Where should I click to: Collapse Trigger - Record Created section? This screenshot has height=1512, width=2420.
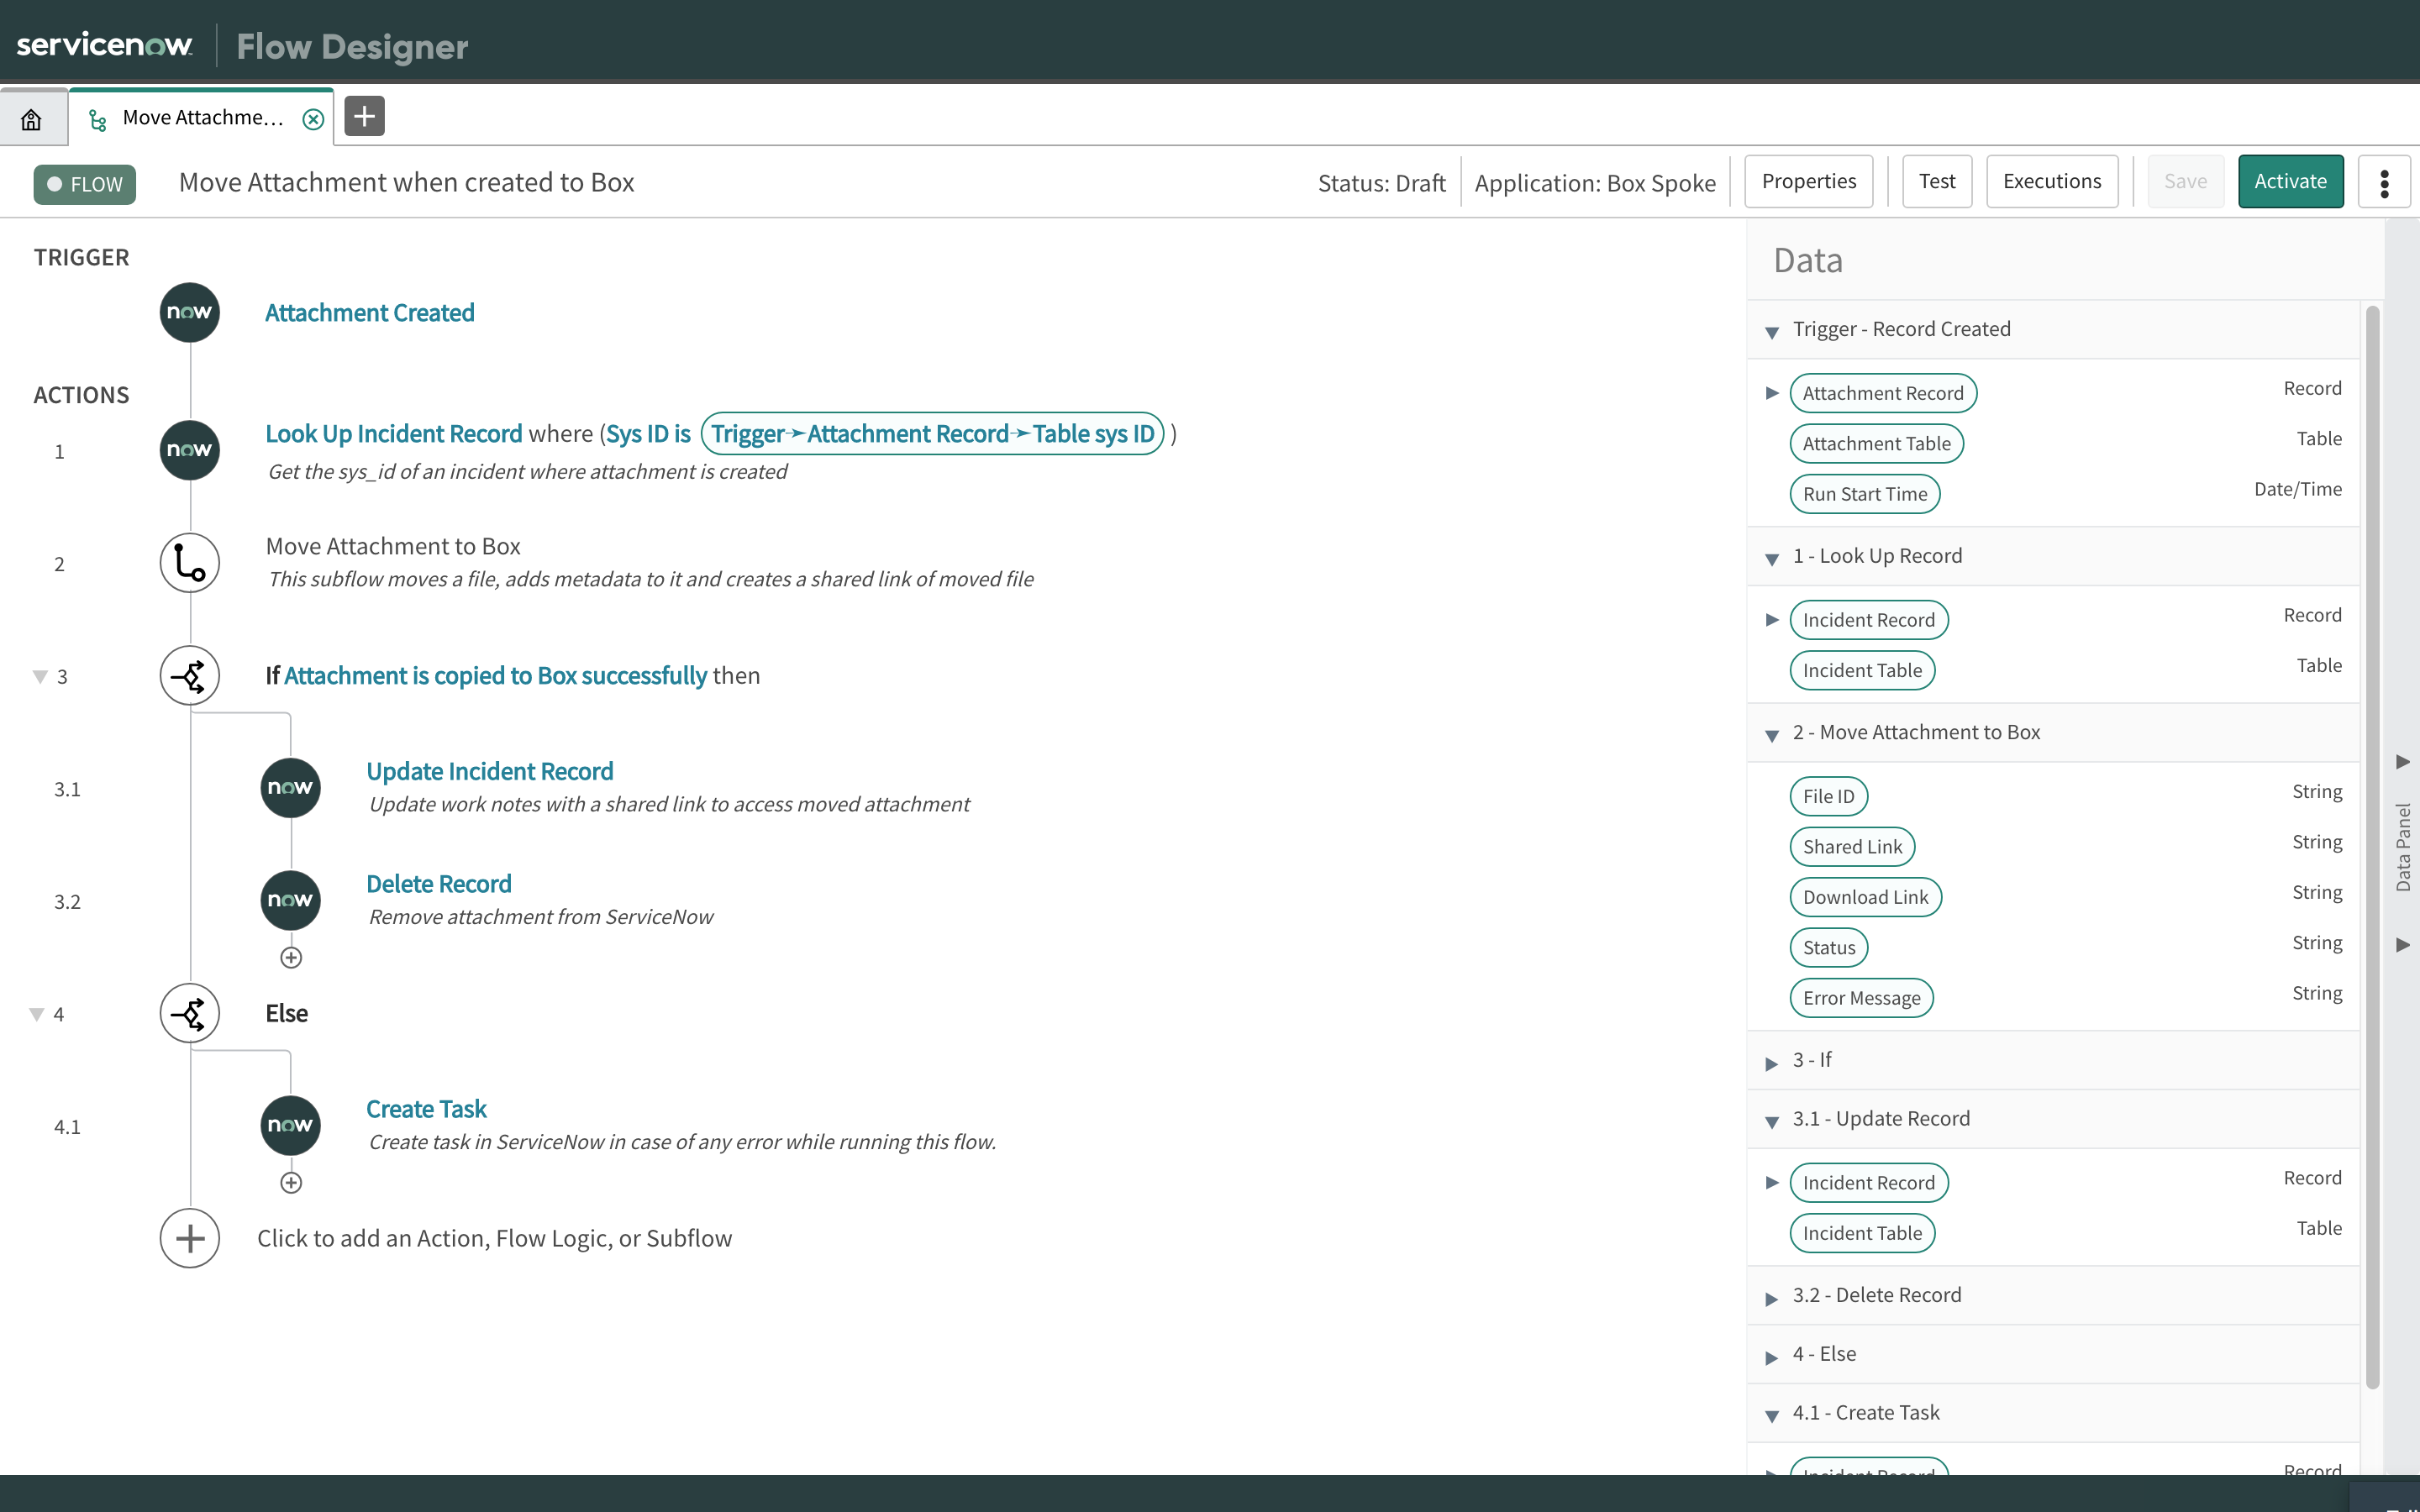[x=1772, y=331]
